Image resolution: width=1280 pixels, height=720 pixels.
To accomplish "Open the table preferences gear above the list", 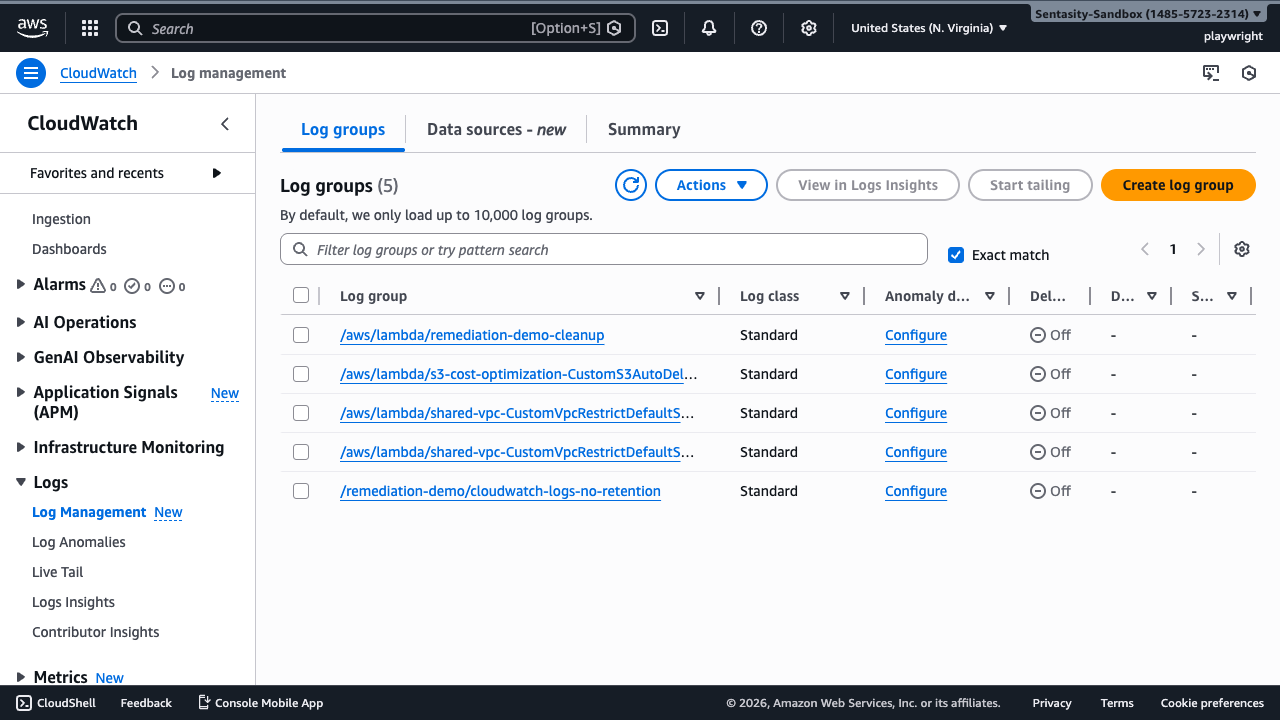I will (1240, 248).
